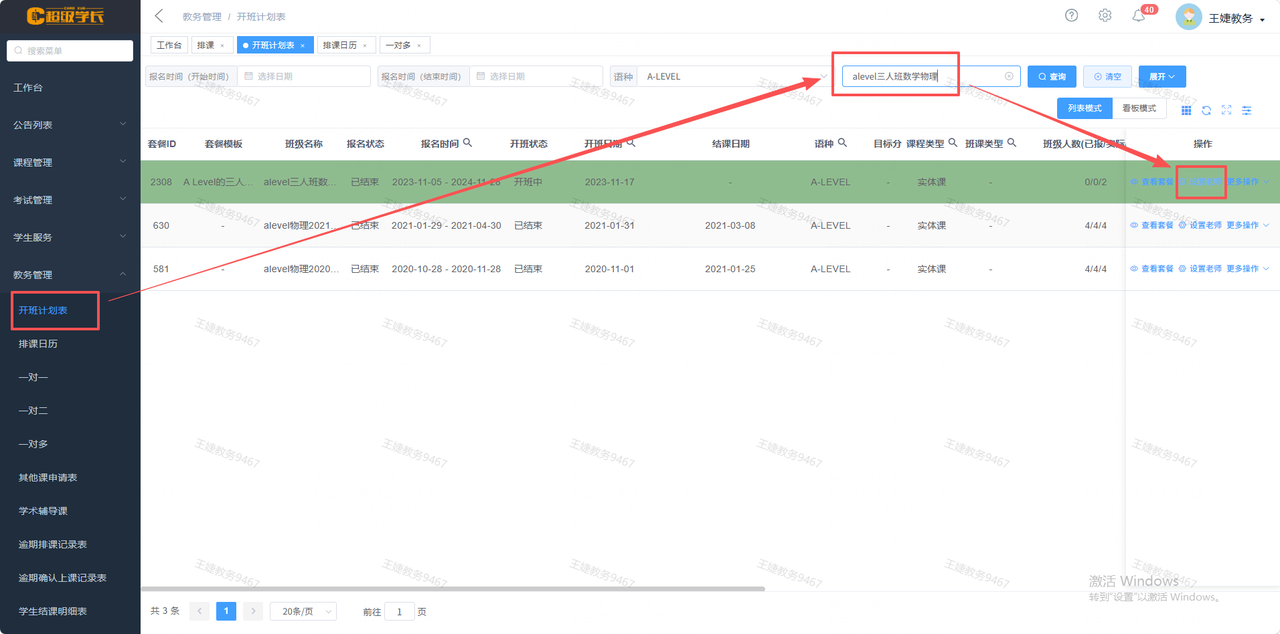The image size is (1280, 634).
Task: Open the 语种 A-LEVEL dropdown
Action: point(733,76)
